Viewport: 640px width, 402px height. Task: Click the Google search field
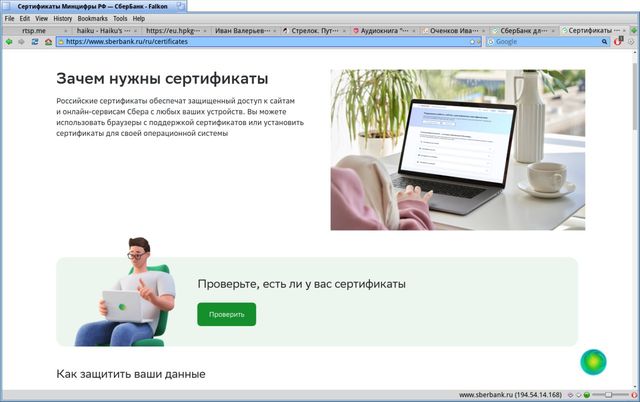tap(547, 42)
